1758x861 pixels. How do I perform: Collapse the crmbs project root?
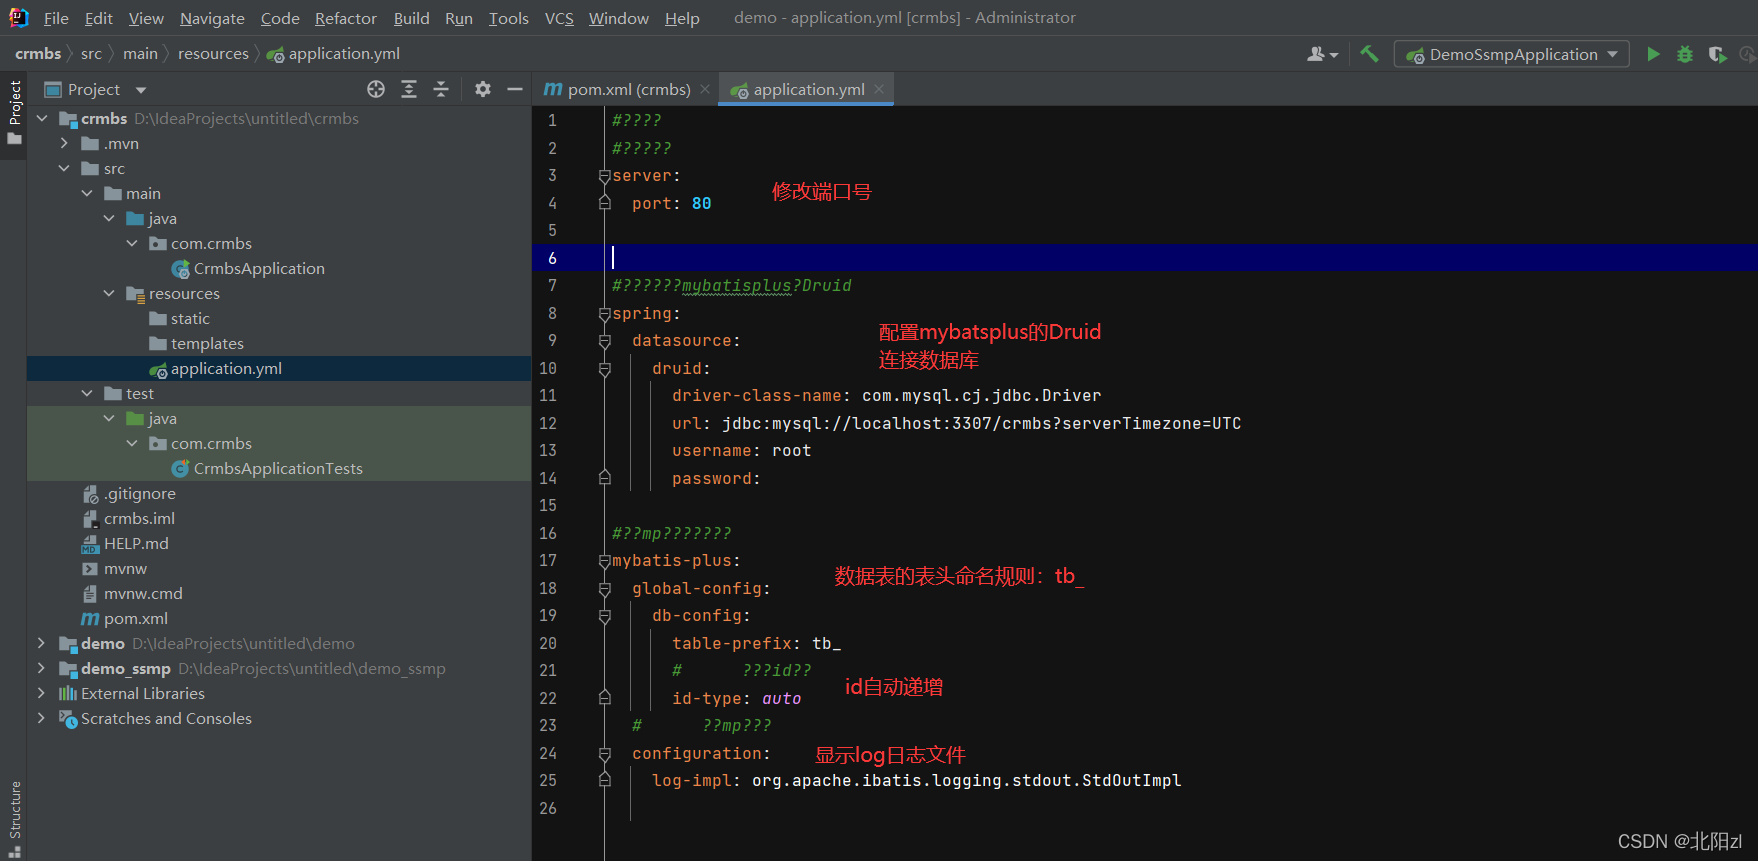[x=42, y=118]
